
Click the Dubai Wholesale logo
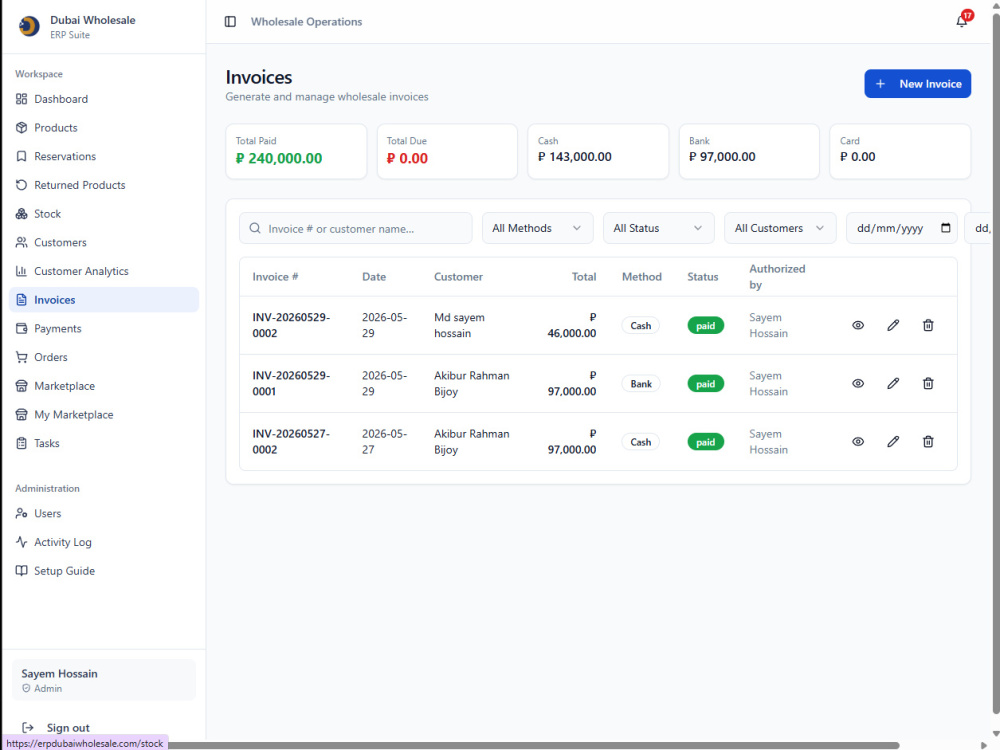(29, 26)
